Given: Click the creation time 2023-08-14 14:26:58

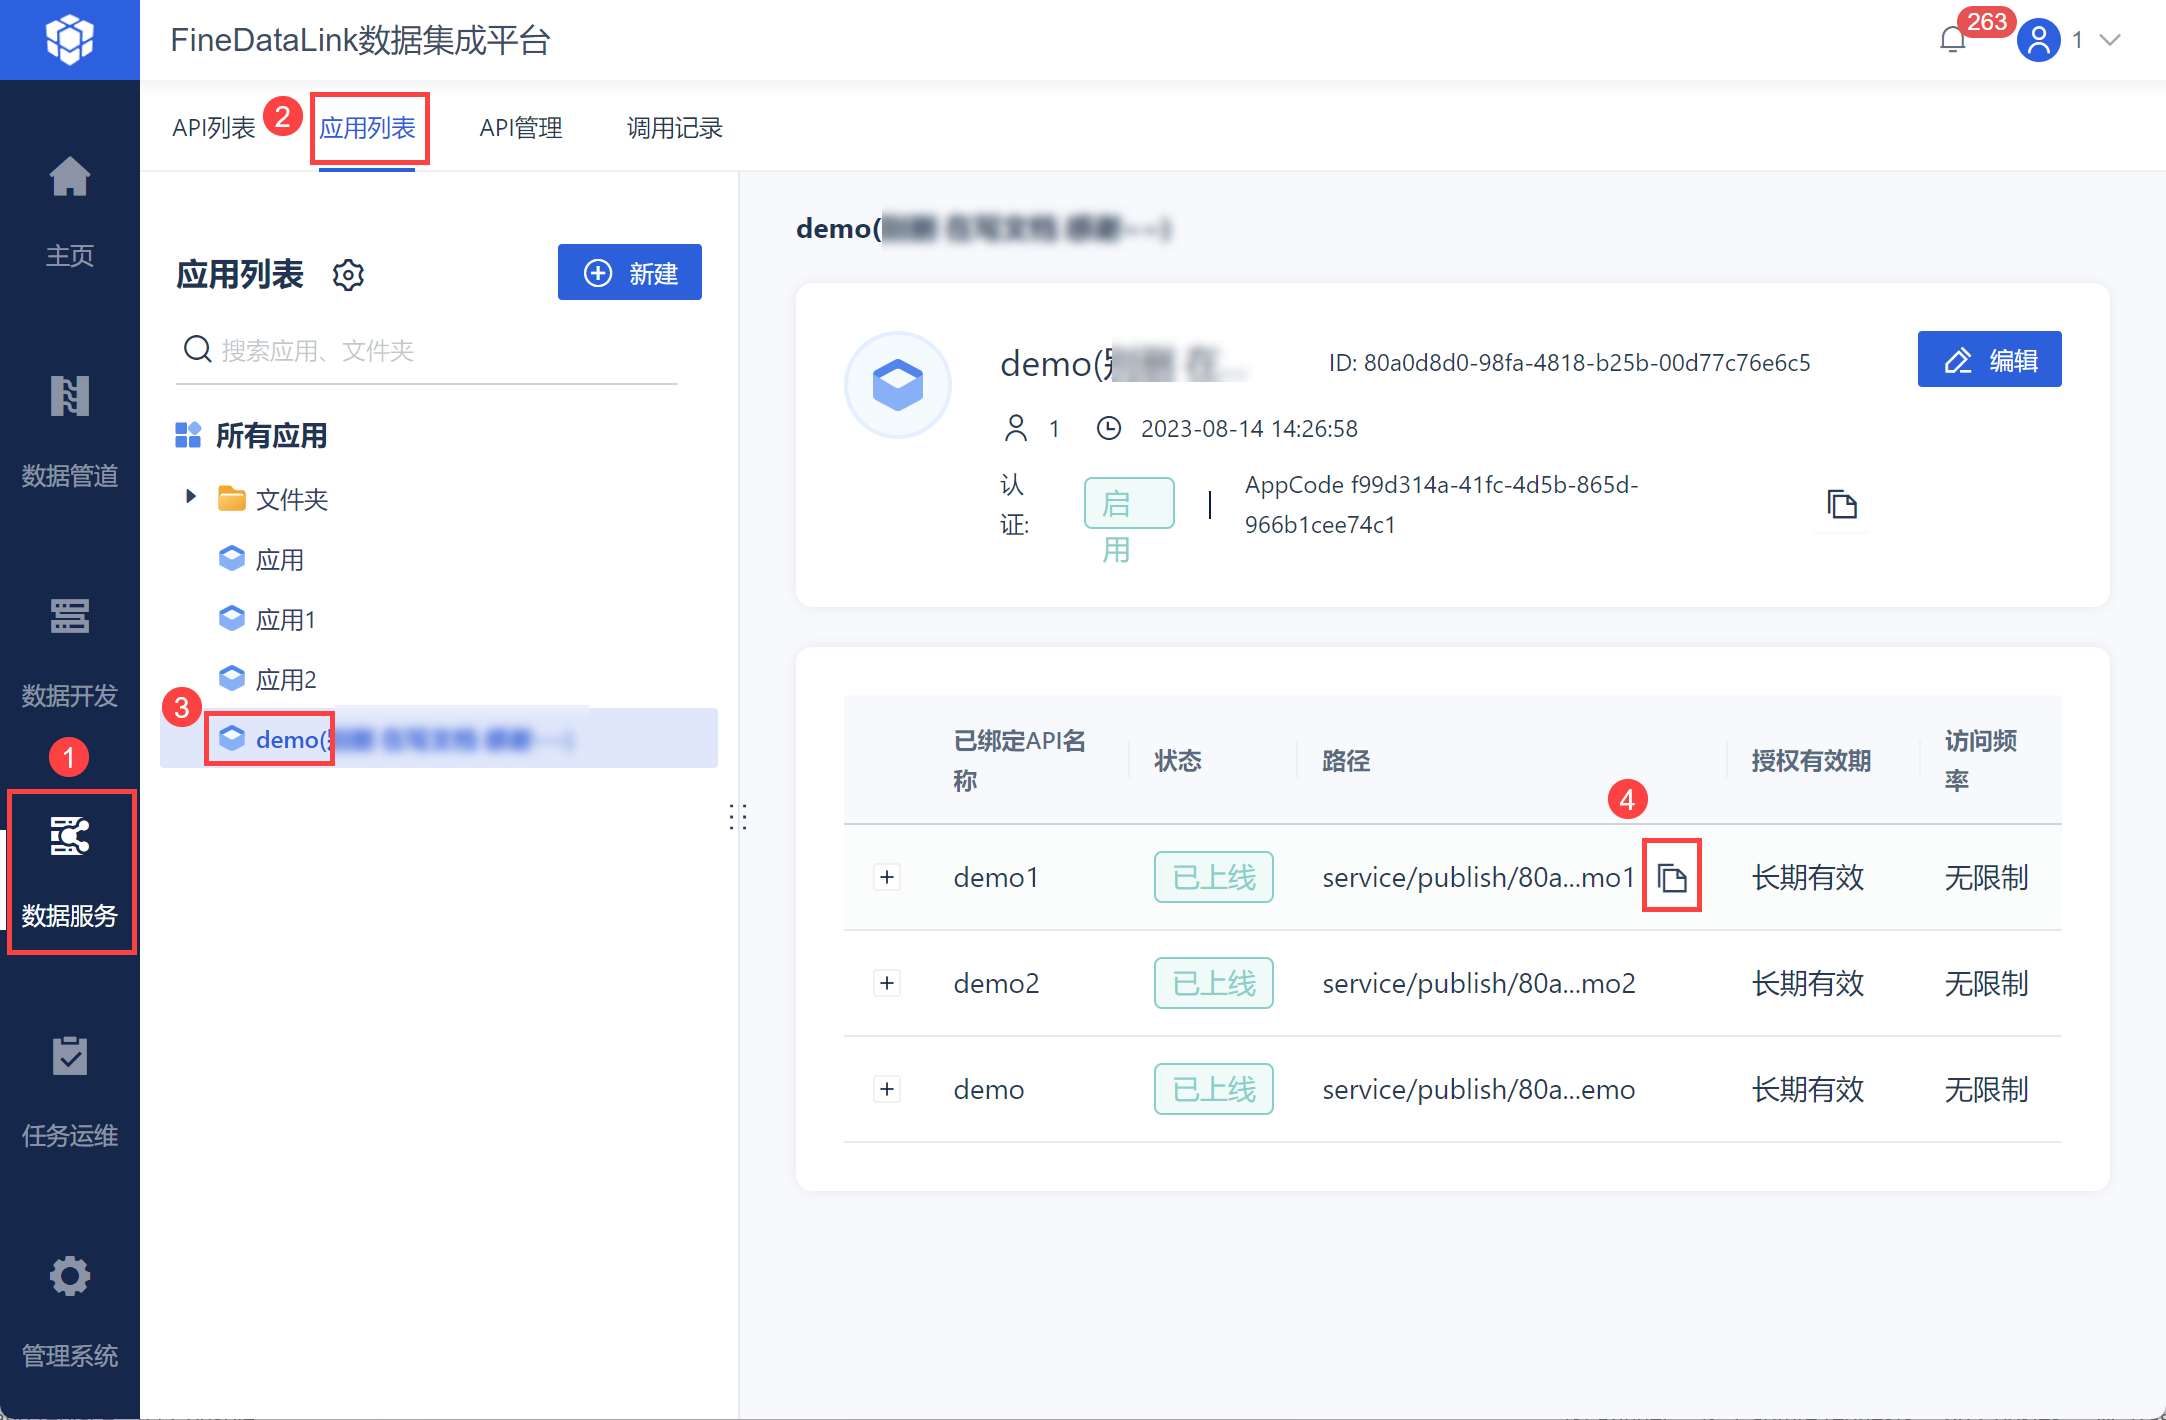Looking at the screenshot, I should (x=1249, y=428).
